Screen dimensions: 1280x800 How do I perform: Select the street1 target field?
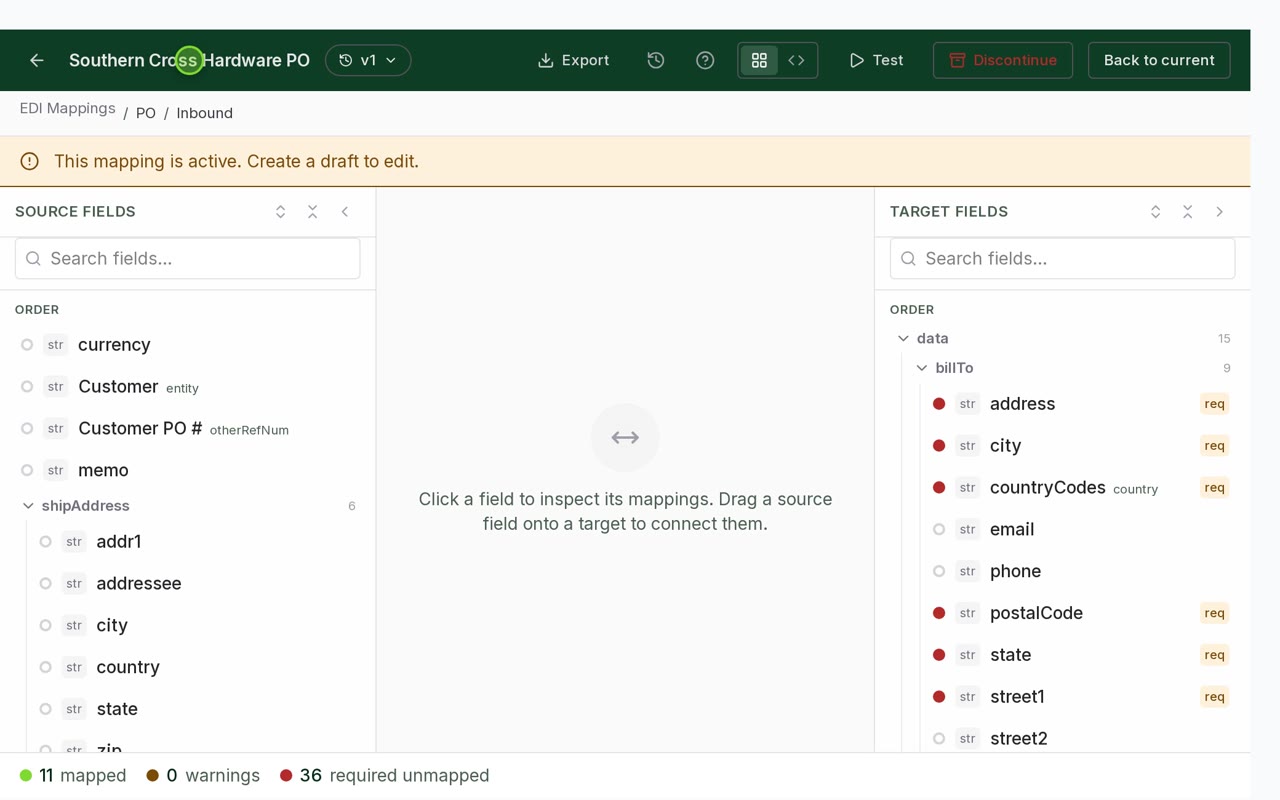click(1081, 697)
